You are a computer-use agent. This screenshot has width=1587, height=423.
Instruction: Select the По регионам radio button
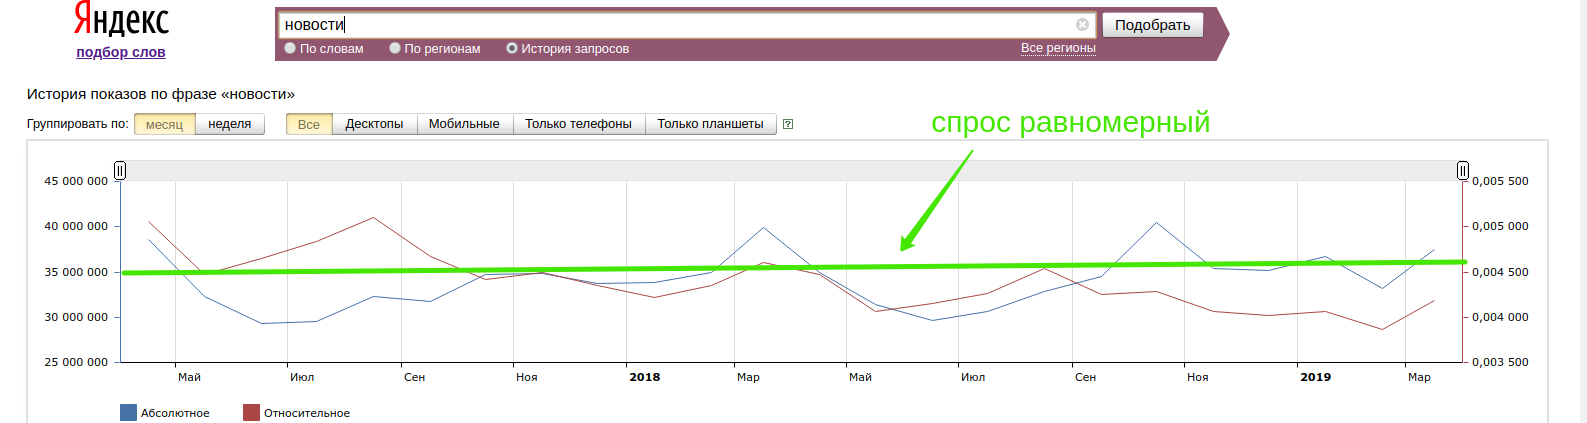[395, 48]
